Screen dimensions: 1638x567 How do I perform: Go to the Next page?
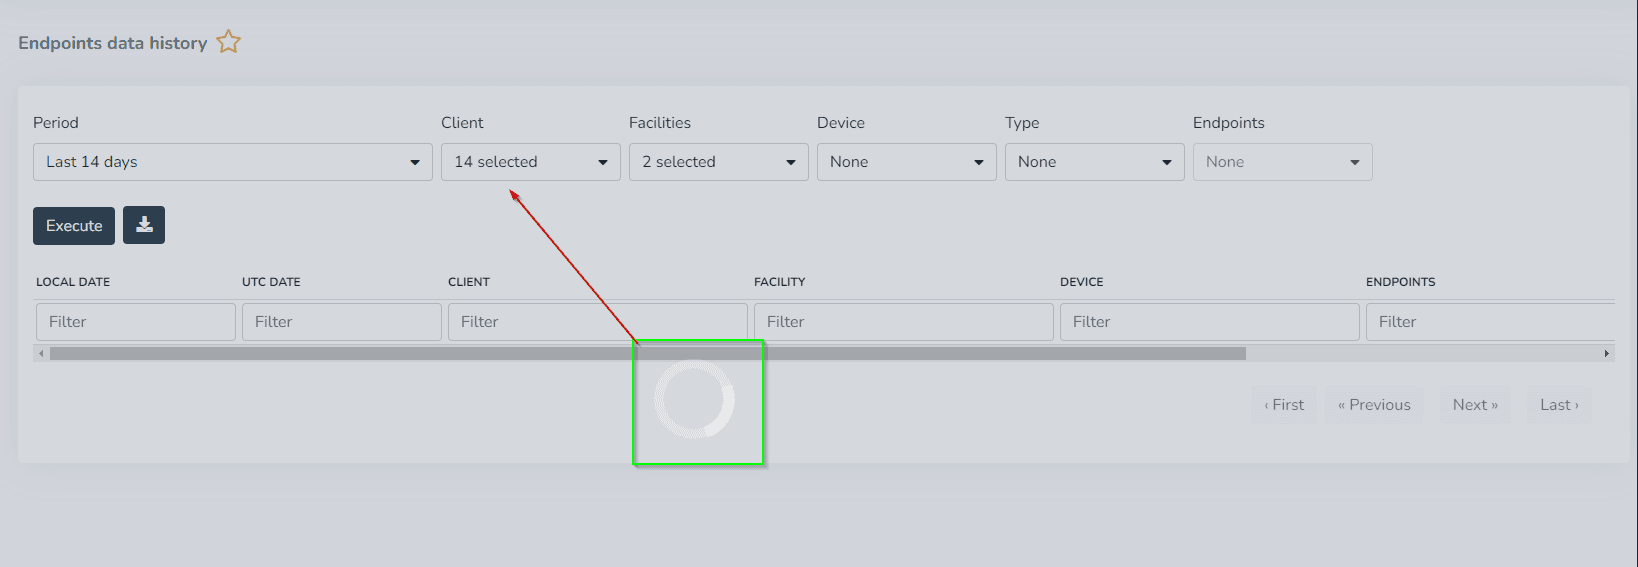point(1475,405)
